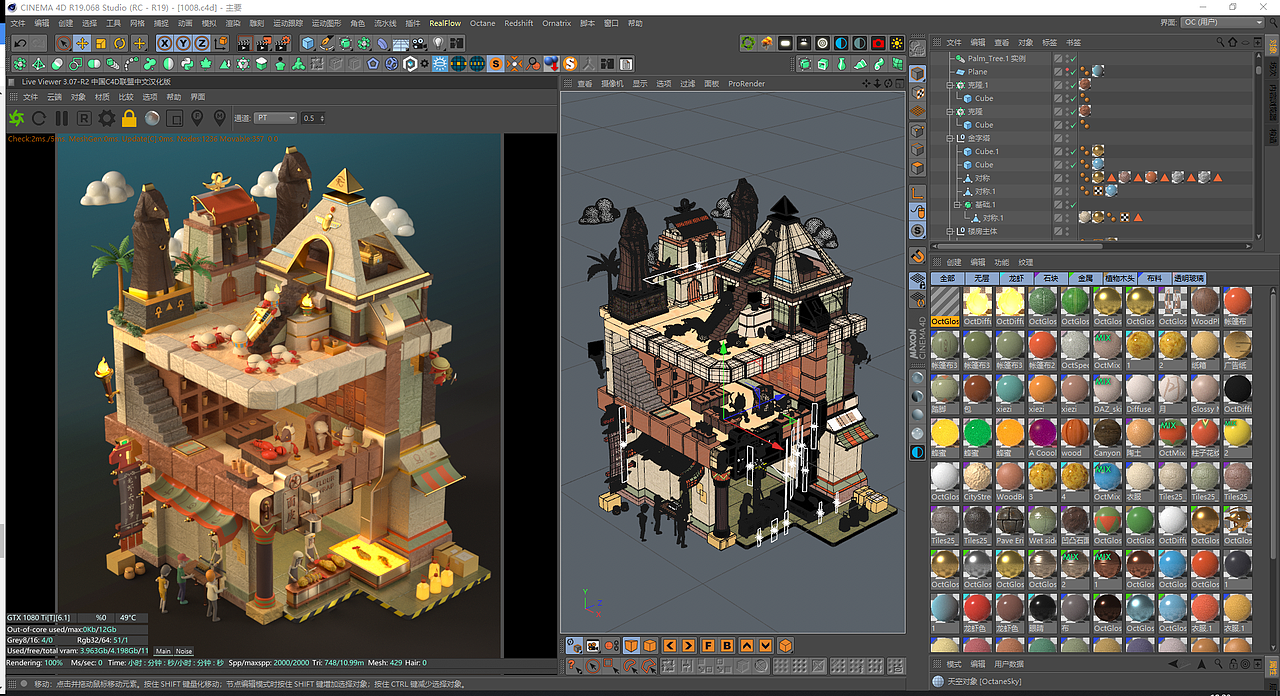Open the Edit Render Settings icon
The width and height of the screenshot is (1280, 696).
point(283,43)
